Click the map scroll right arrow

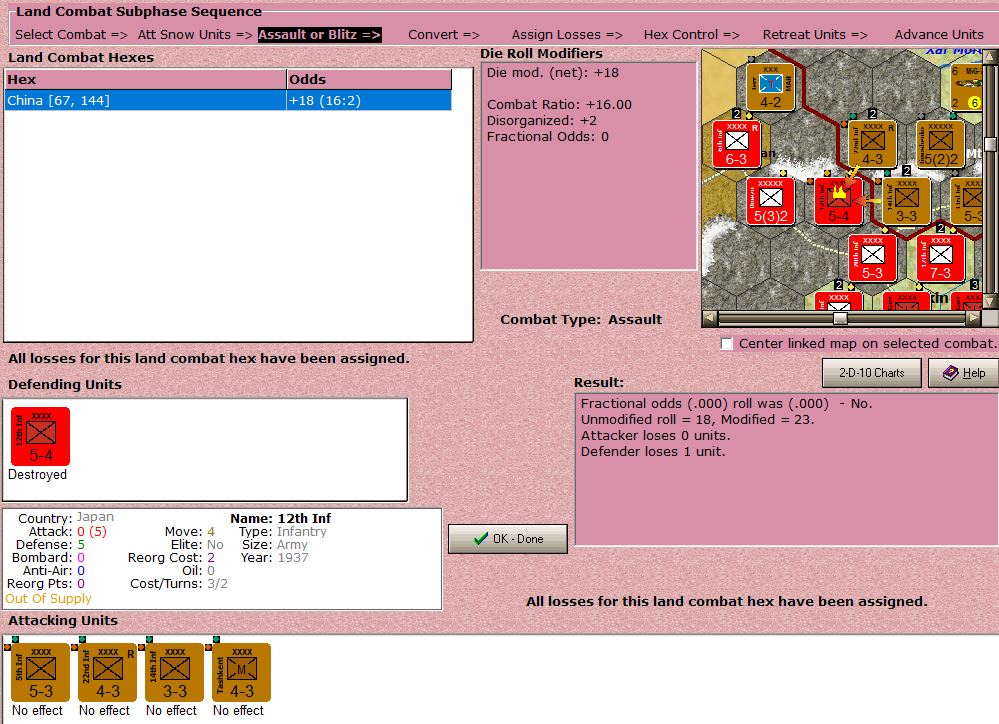pyautogui.click(x=974, y=318)
